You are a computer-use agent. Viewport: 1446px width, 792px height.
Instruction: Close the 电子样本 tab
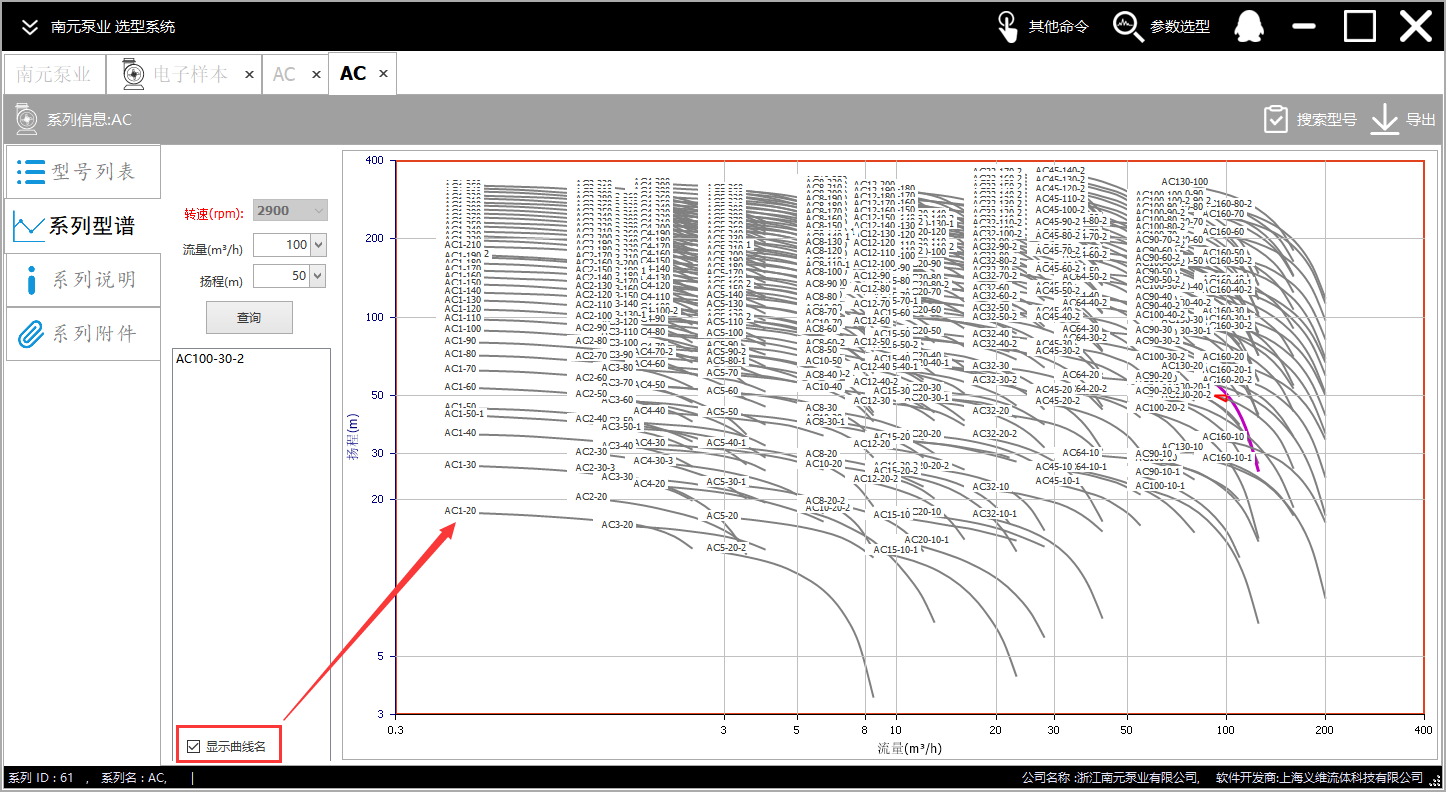click(249, 75)
